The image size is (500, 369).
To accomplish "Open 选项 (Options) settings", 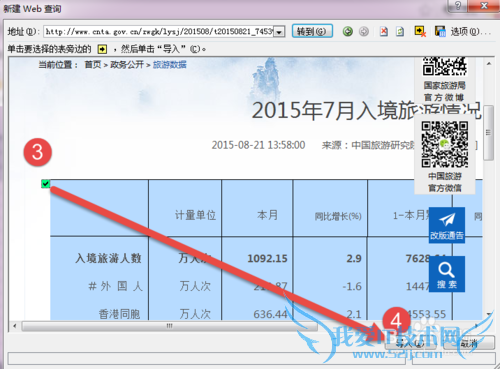I will (x=471, y=32).
